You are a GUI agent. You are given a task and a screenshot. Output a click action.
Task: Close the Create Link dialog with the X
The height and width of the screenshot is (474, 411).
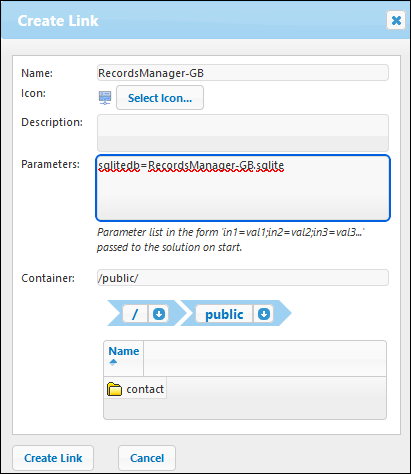pos(396,20)
